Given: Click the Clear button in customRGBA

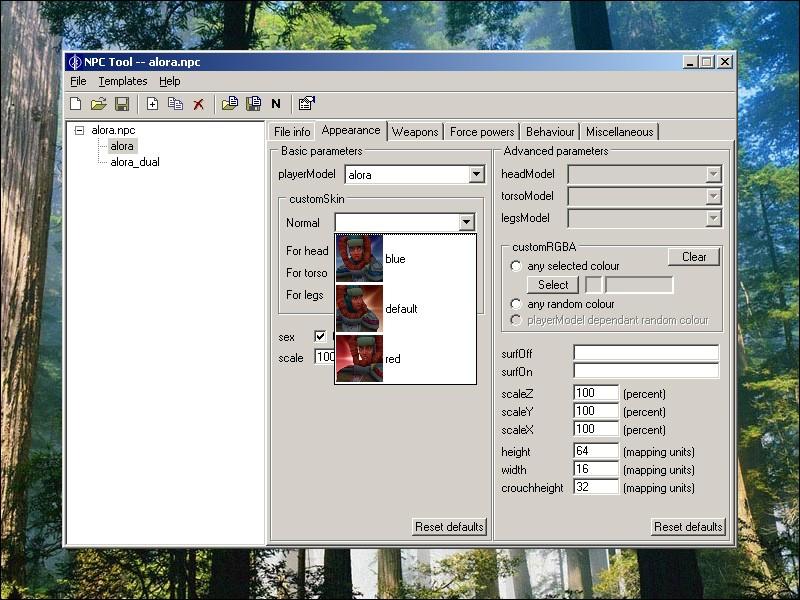Looking at the screenshot, I should 694,257.
